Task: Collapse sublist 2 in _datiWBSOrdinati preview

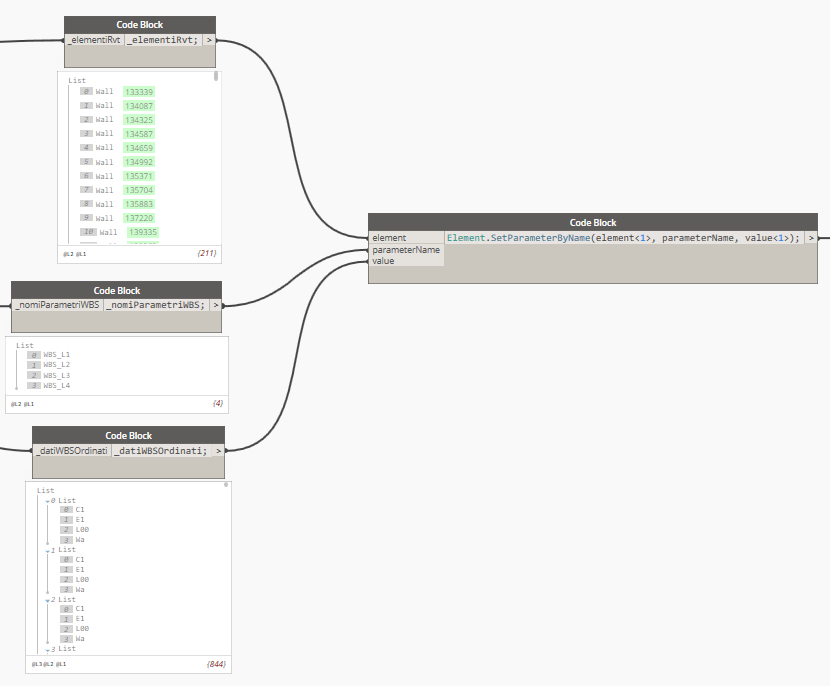Action: pos(47,600)
